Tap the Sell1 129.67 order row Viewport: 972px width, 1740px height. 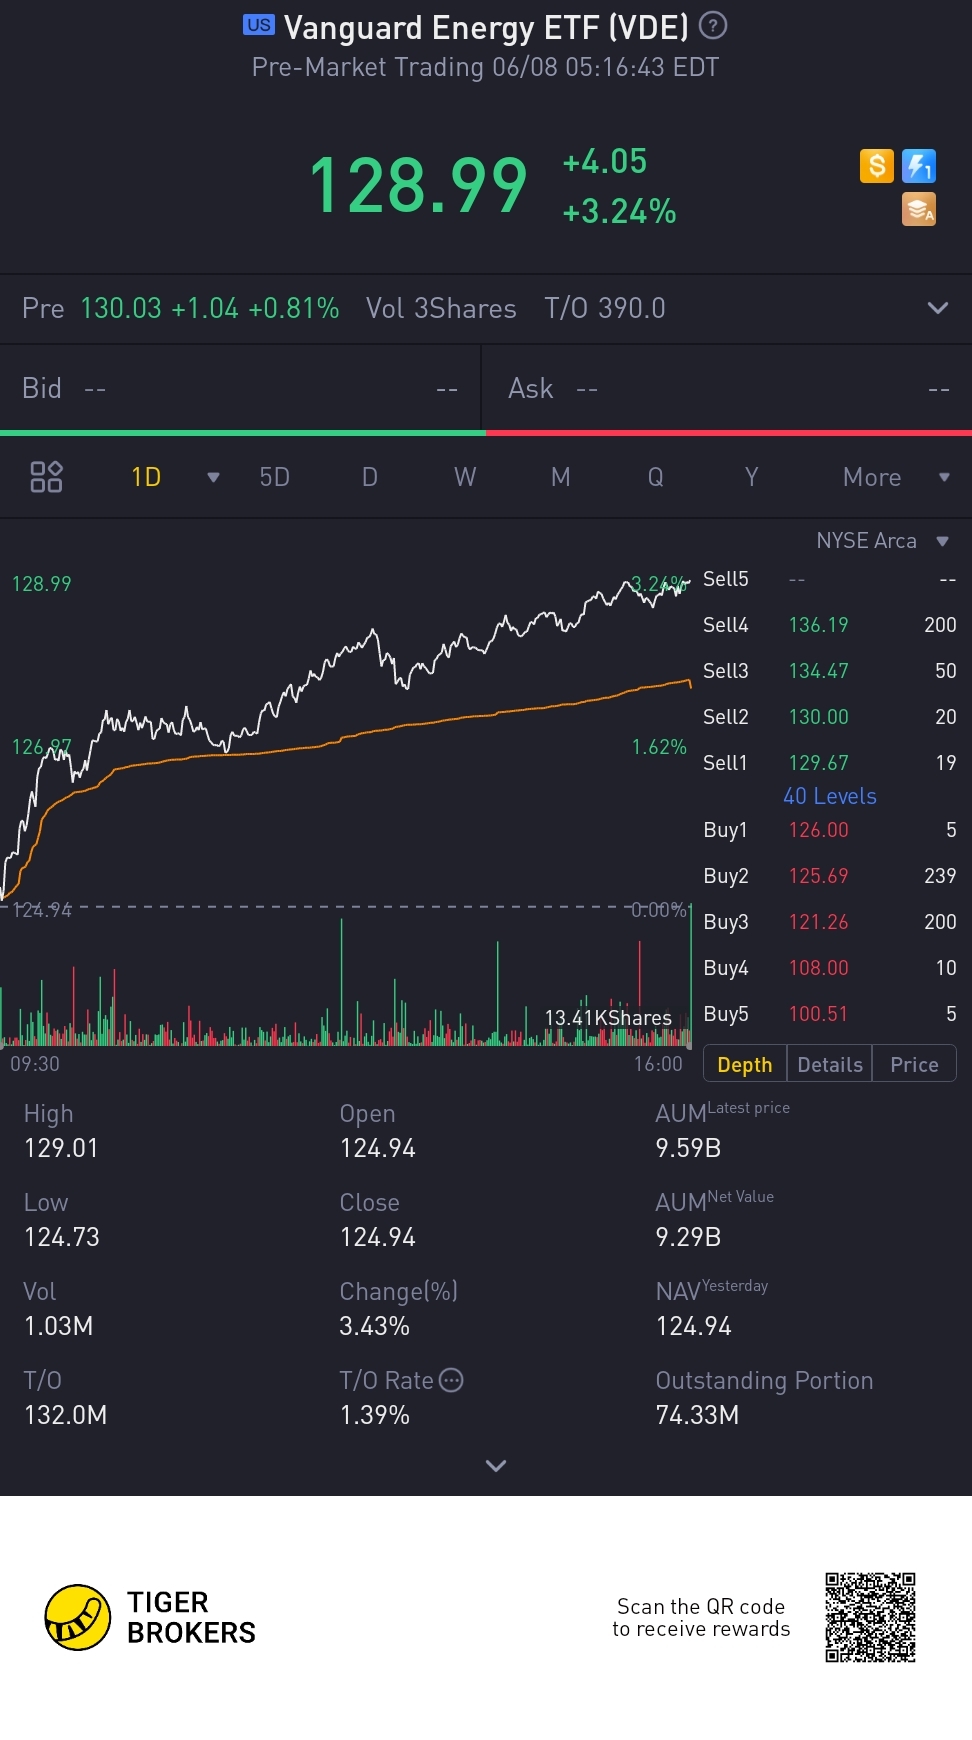coord(830,763)
